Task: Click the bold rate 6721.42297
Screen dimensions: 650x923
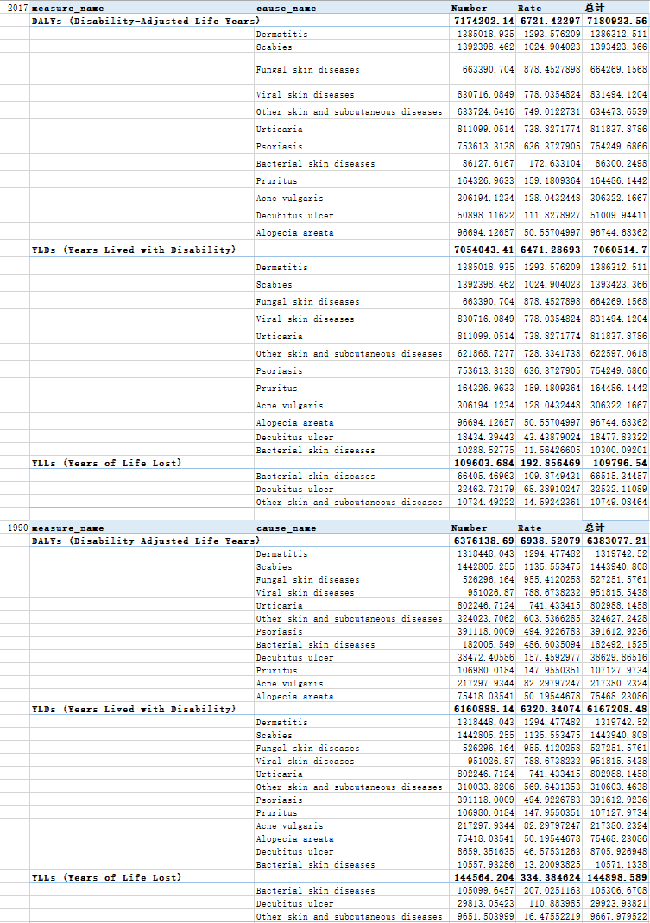Action: coord(550,21)
